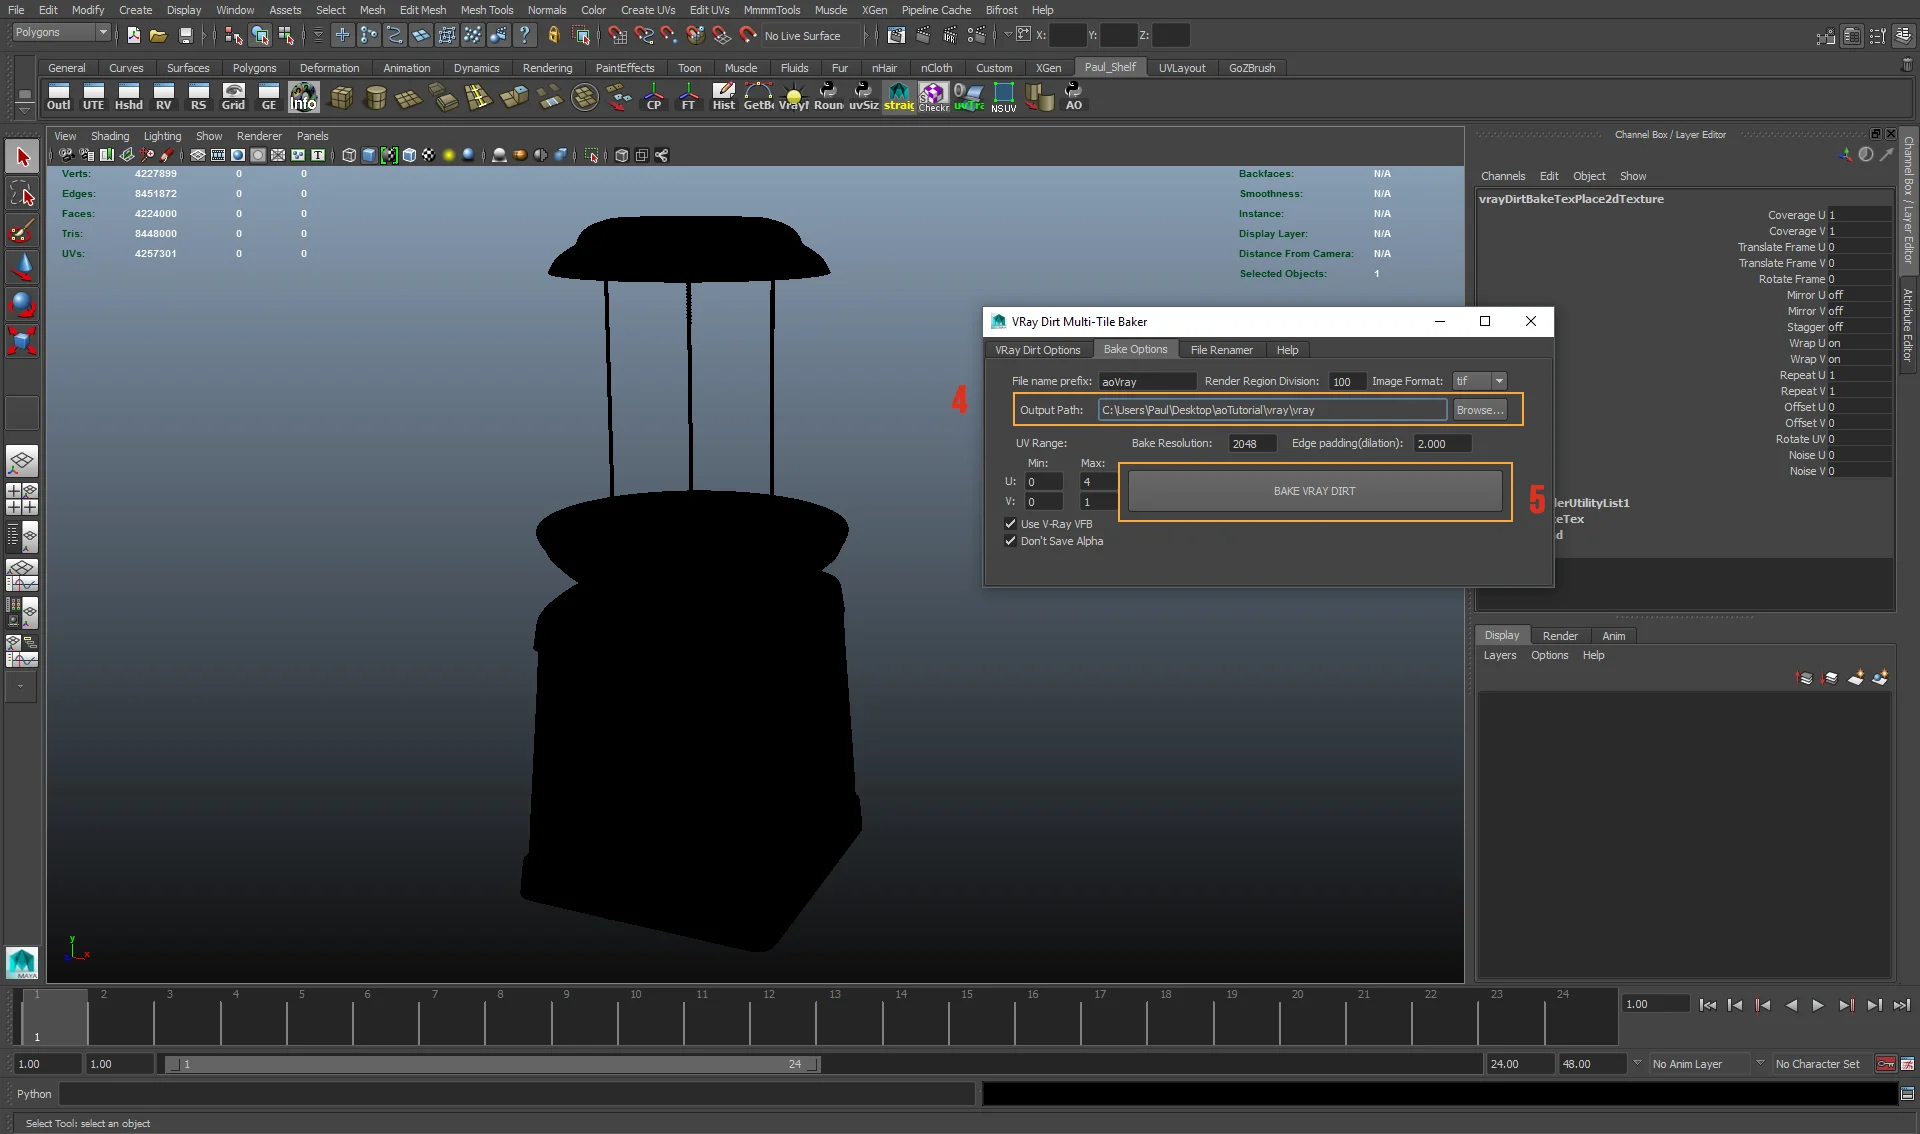Uncheck Don't Save Alpha option
Image resolution: width=1920 pixels, height=1134 pixels.
click(x=1010, y=541)
